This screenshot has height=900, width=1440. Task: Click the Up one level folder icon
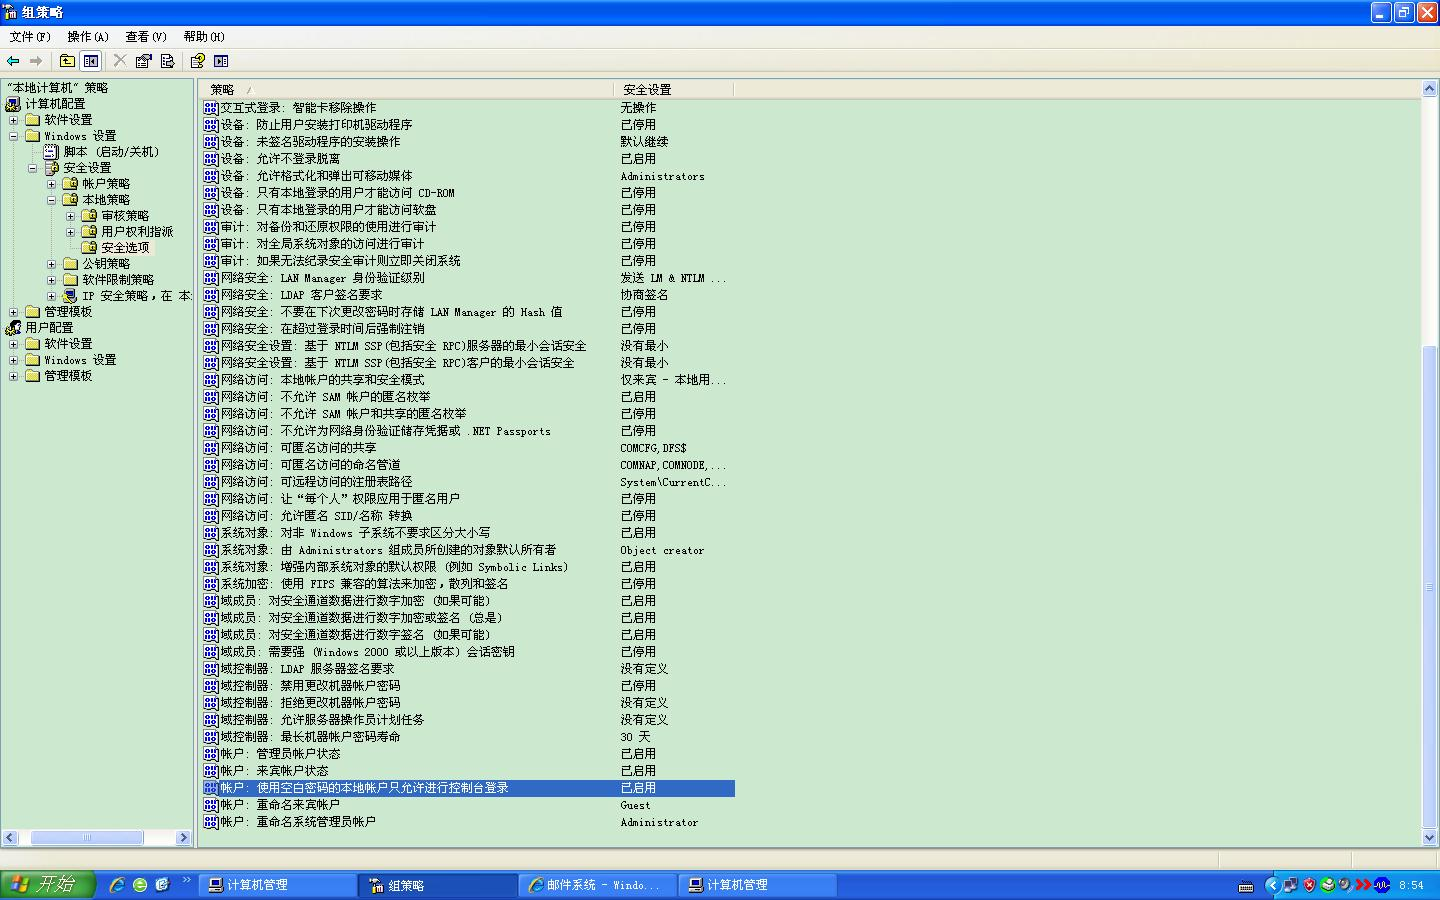67,61
